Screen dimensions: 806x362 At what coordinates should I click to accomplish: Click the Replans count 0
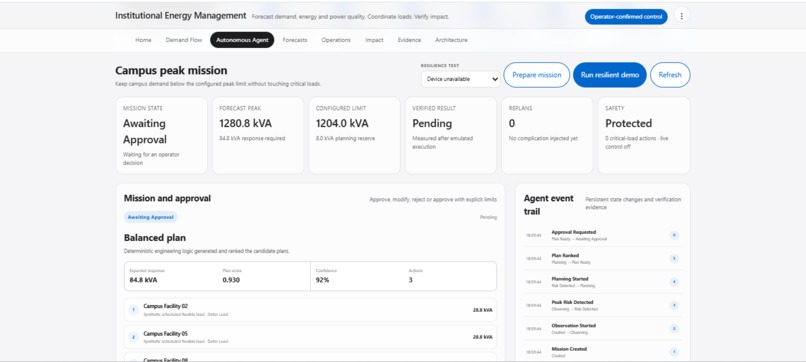click(x=511, y=123)
